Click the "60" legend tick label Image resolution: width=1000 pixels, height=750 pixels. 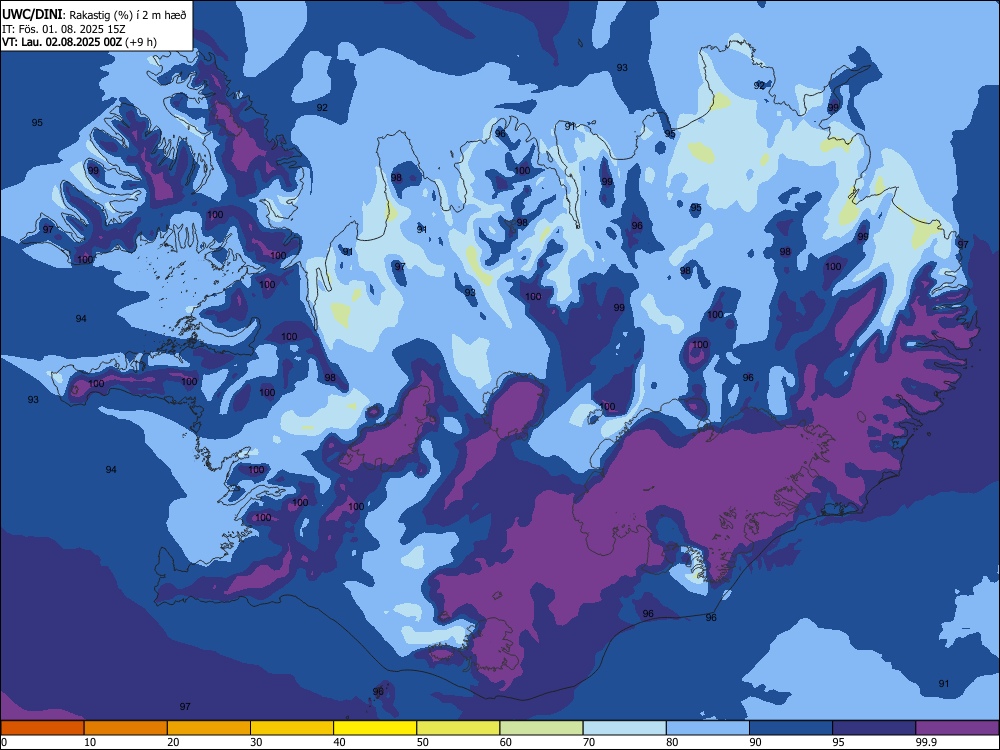point(506,742)
